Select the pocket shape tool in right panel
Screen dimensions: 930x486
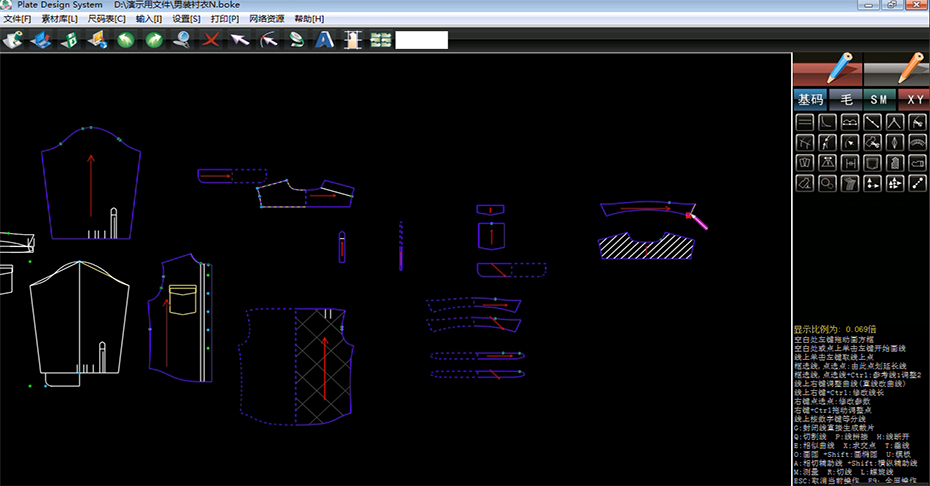(x=872, y=162)
